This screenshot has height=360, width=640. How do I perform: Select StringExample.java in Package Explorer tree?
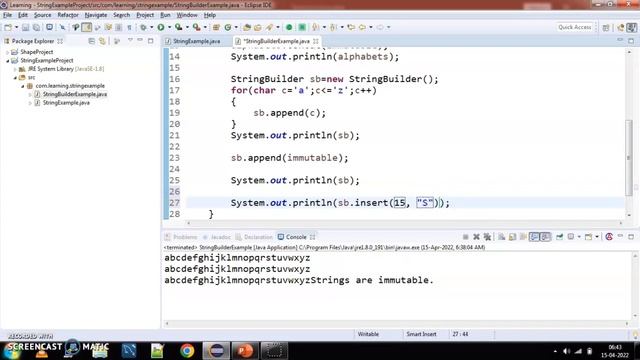pos(66,103)
